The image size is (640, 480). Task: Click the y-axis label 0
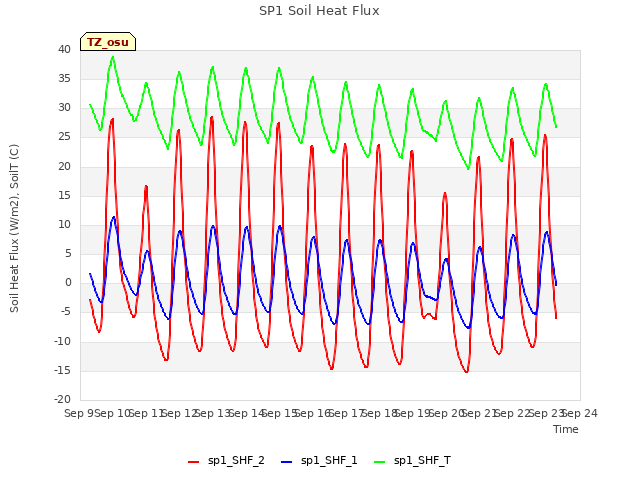pos(68,282)
